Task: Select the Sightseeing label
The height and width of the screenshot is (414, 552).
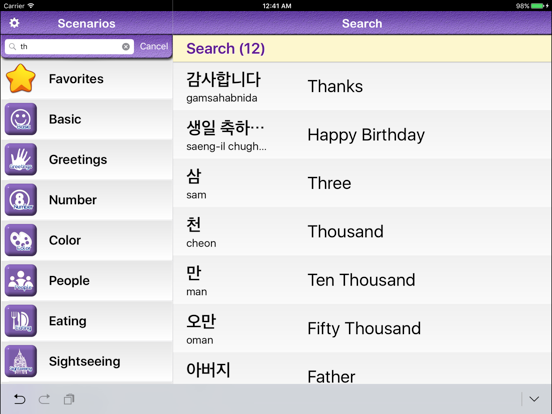Action: click(x=84, y=361)
